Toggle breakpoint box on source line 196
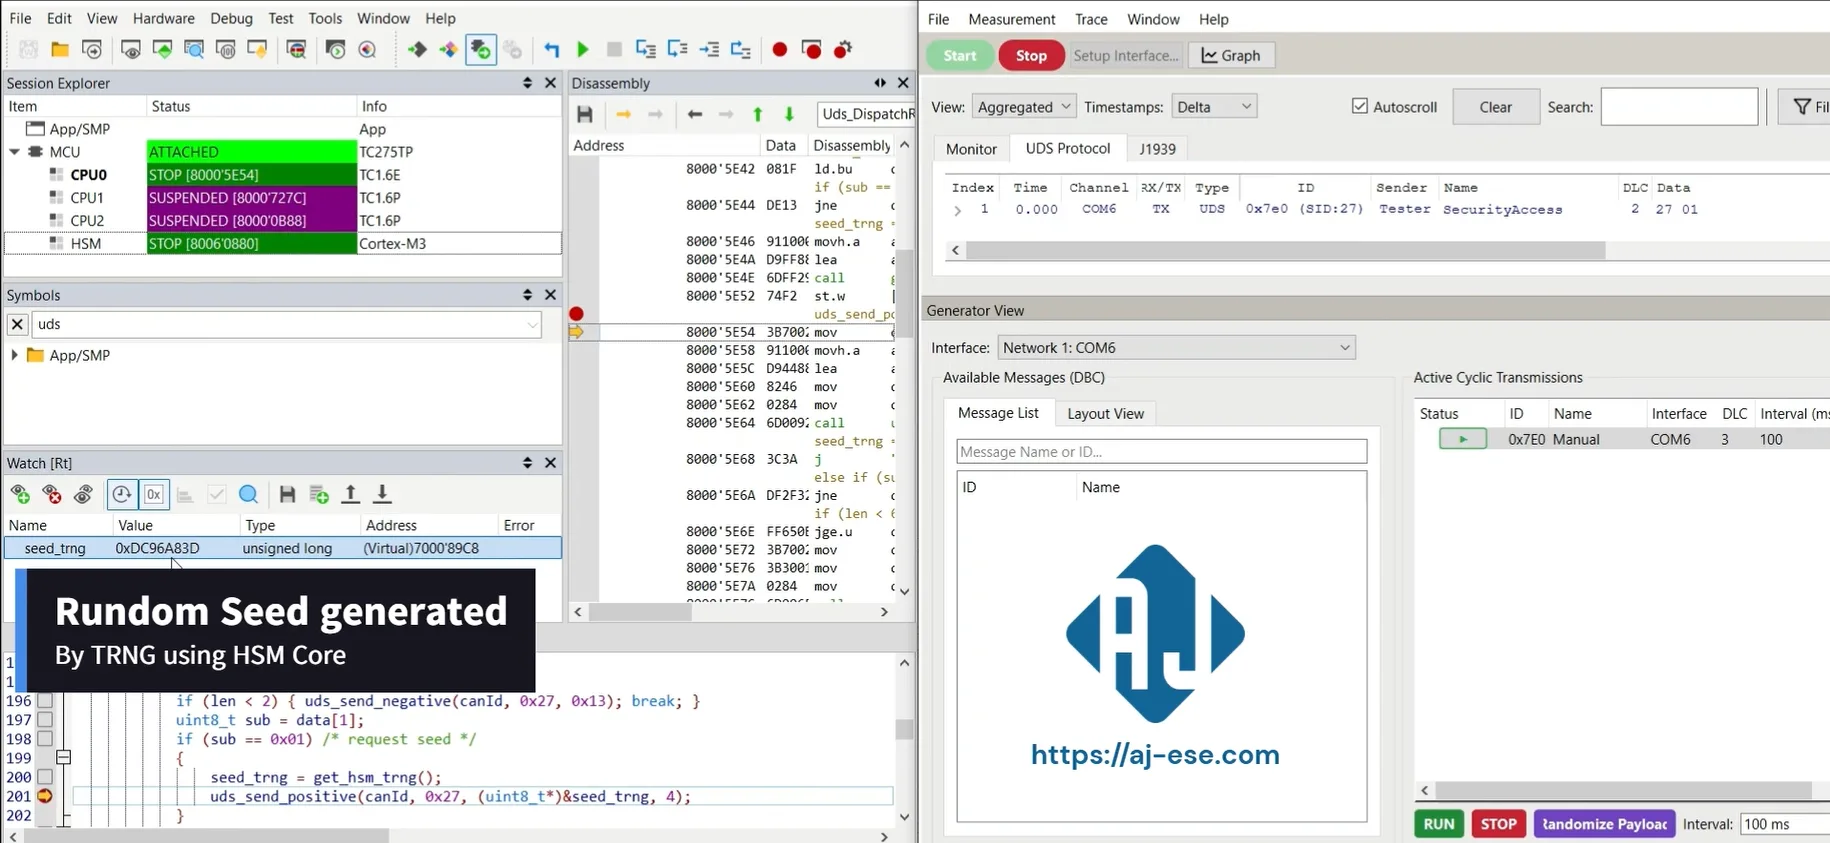This screenshot has height=843, width=1830. pyautogui.click(x=44, y=701)
